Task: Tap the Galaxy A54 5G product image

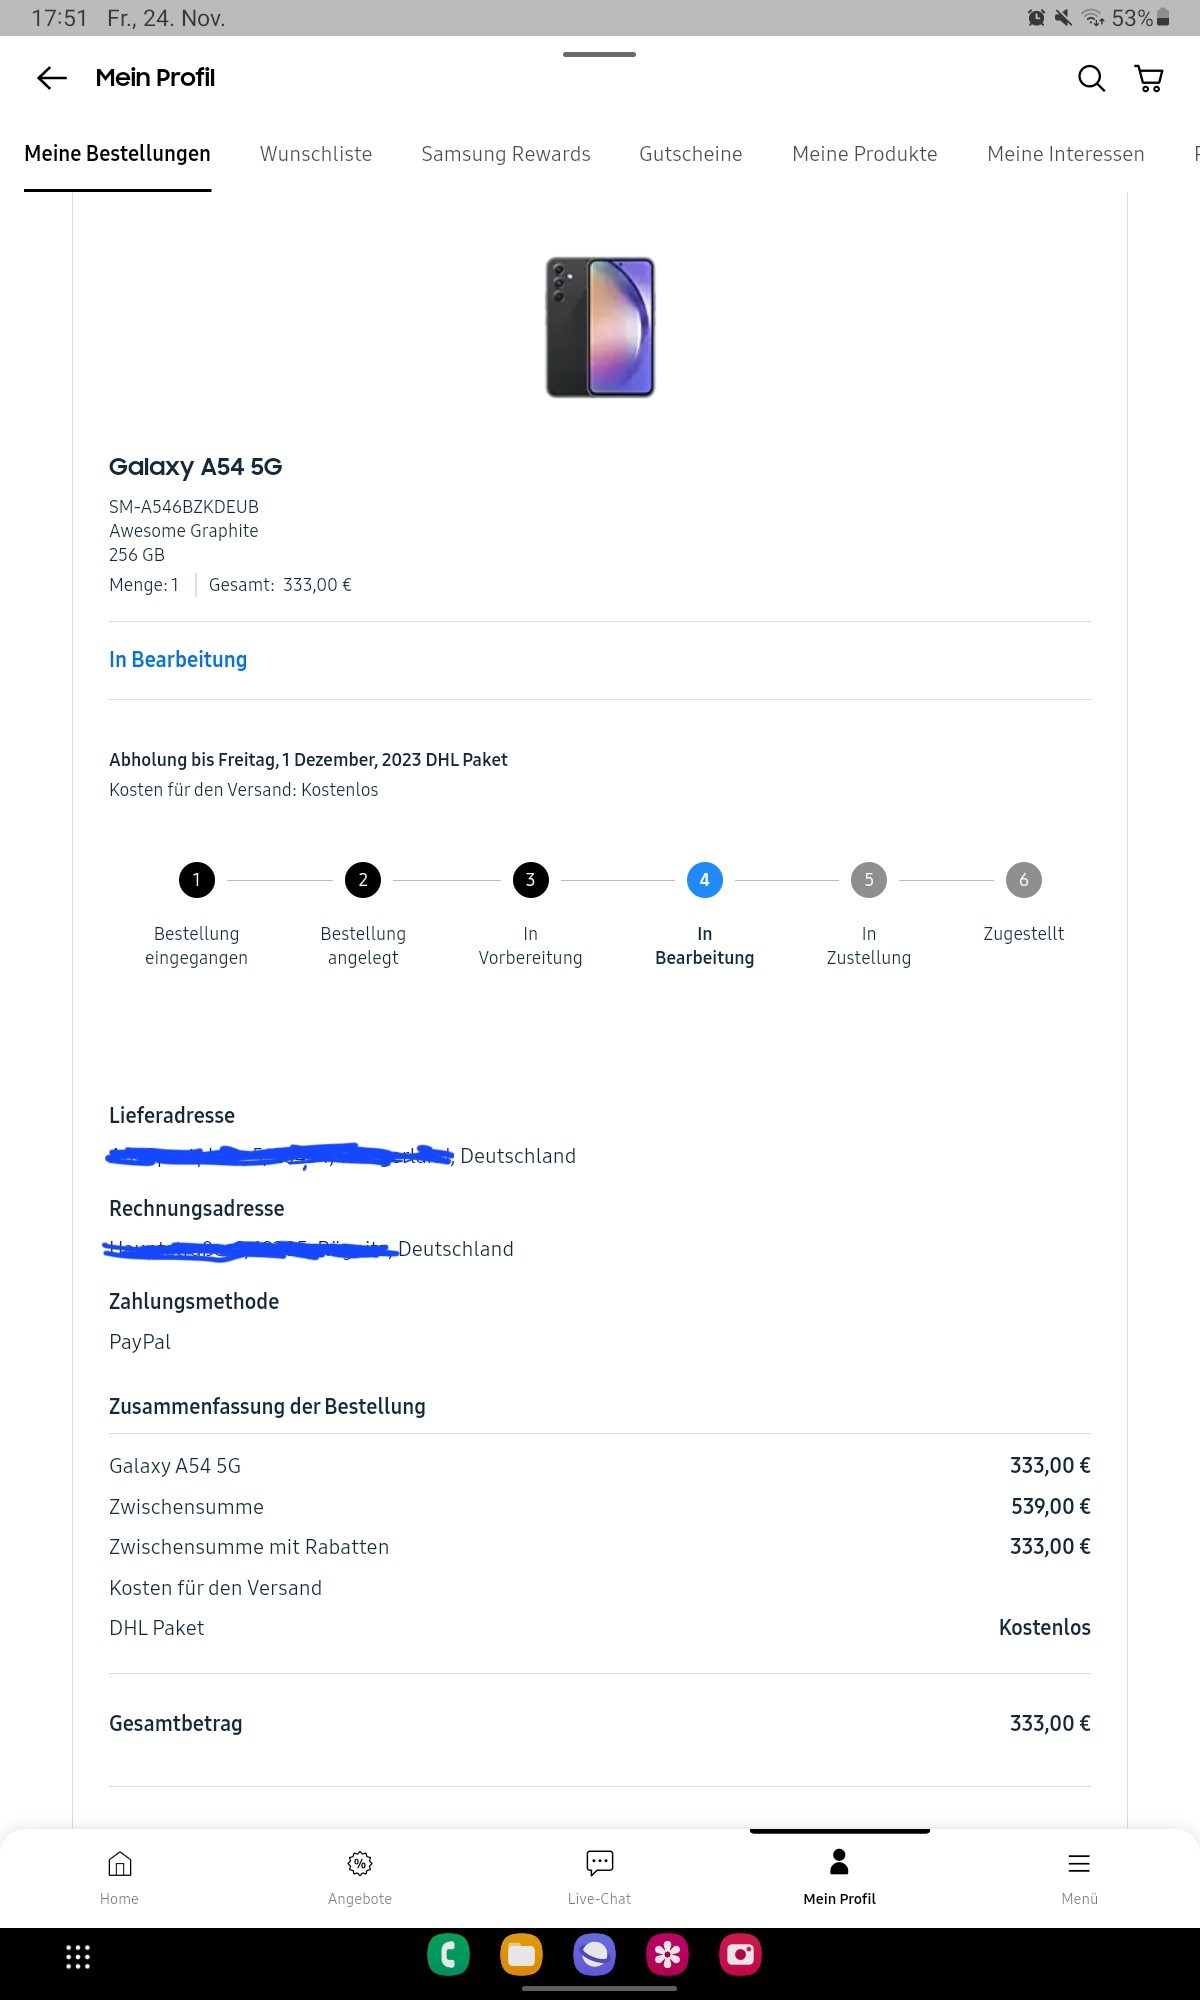Action: (600, 328)
